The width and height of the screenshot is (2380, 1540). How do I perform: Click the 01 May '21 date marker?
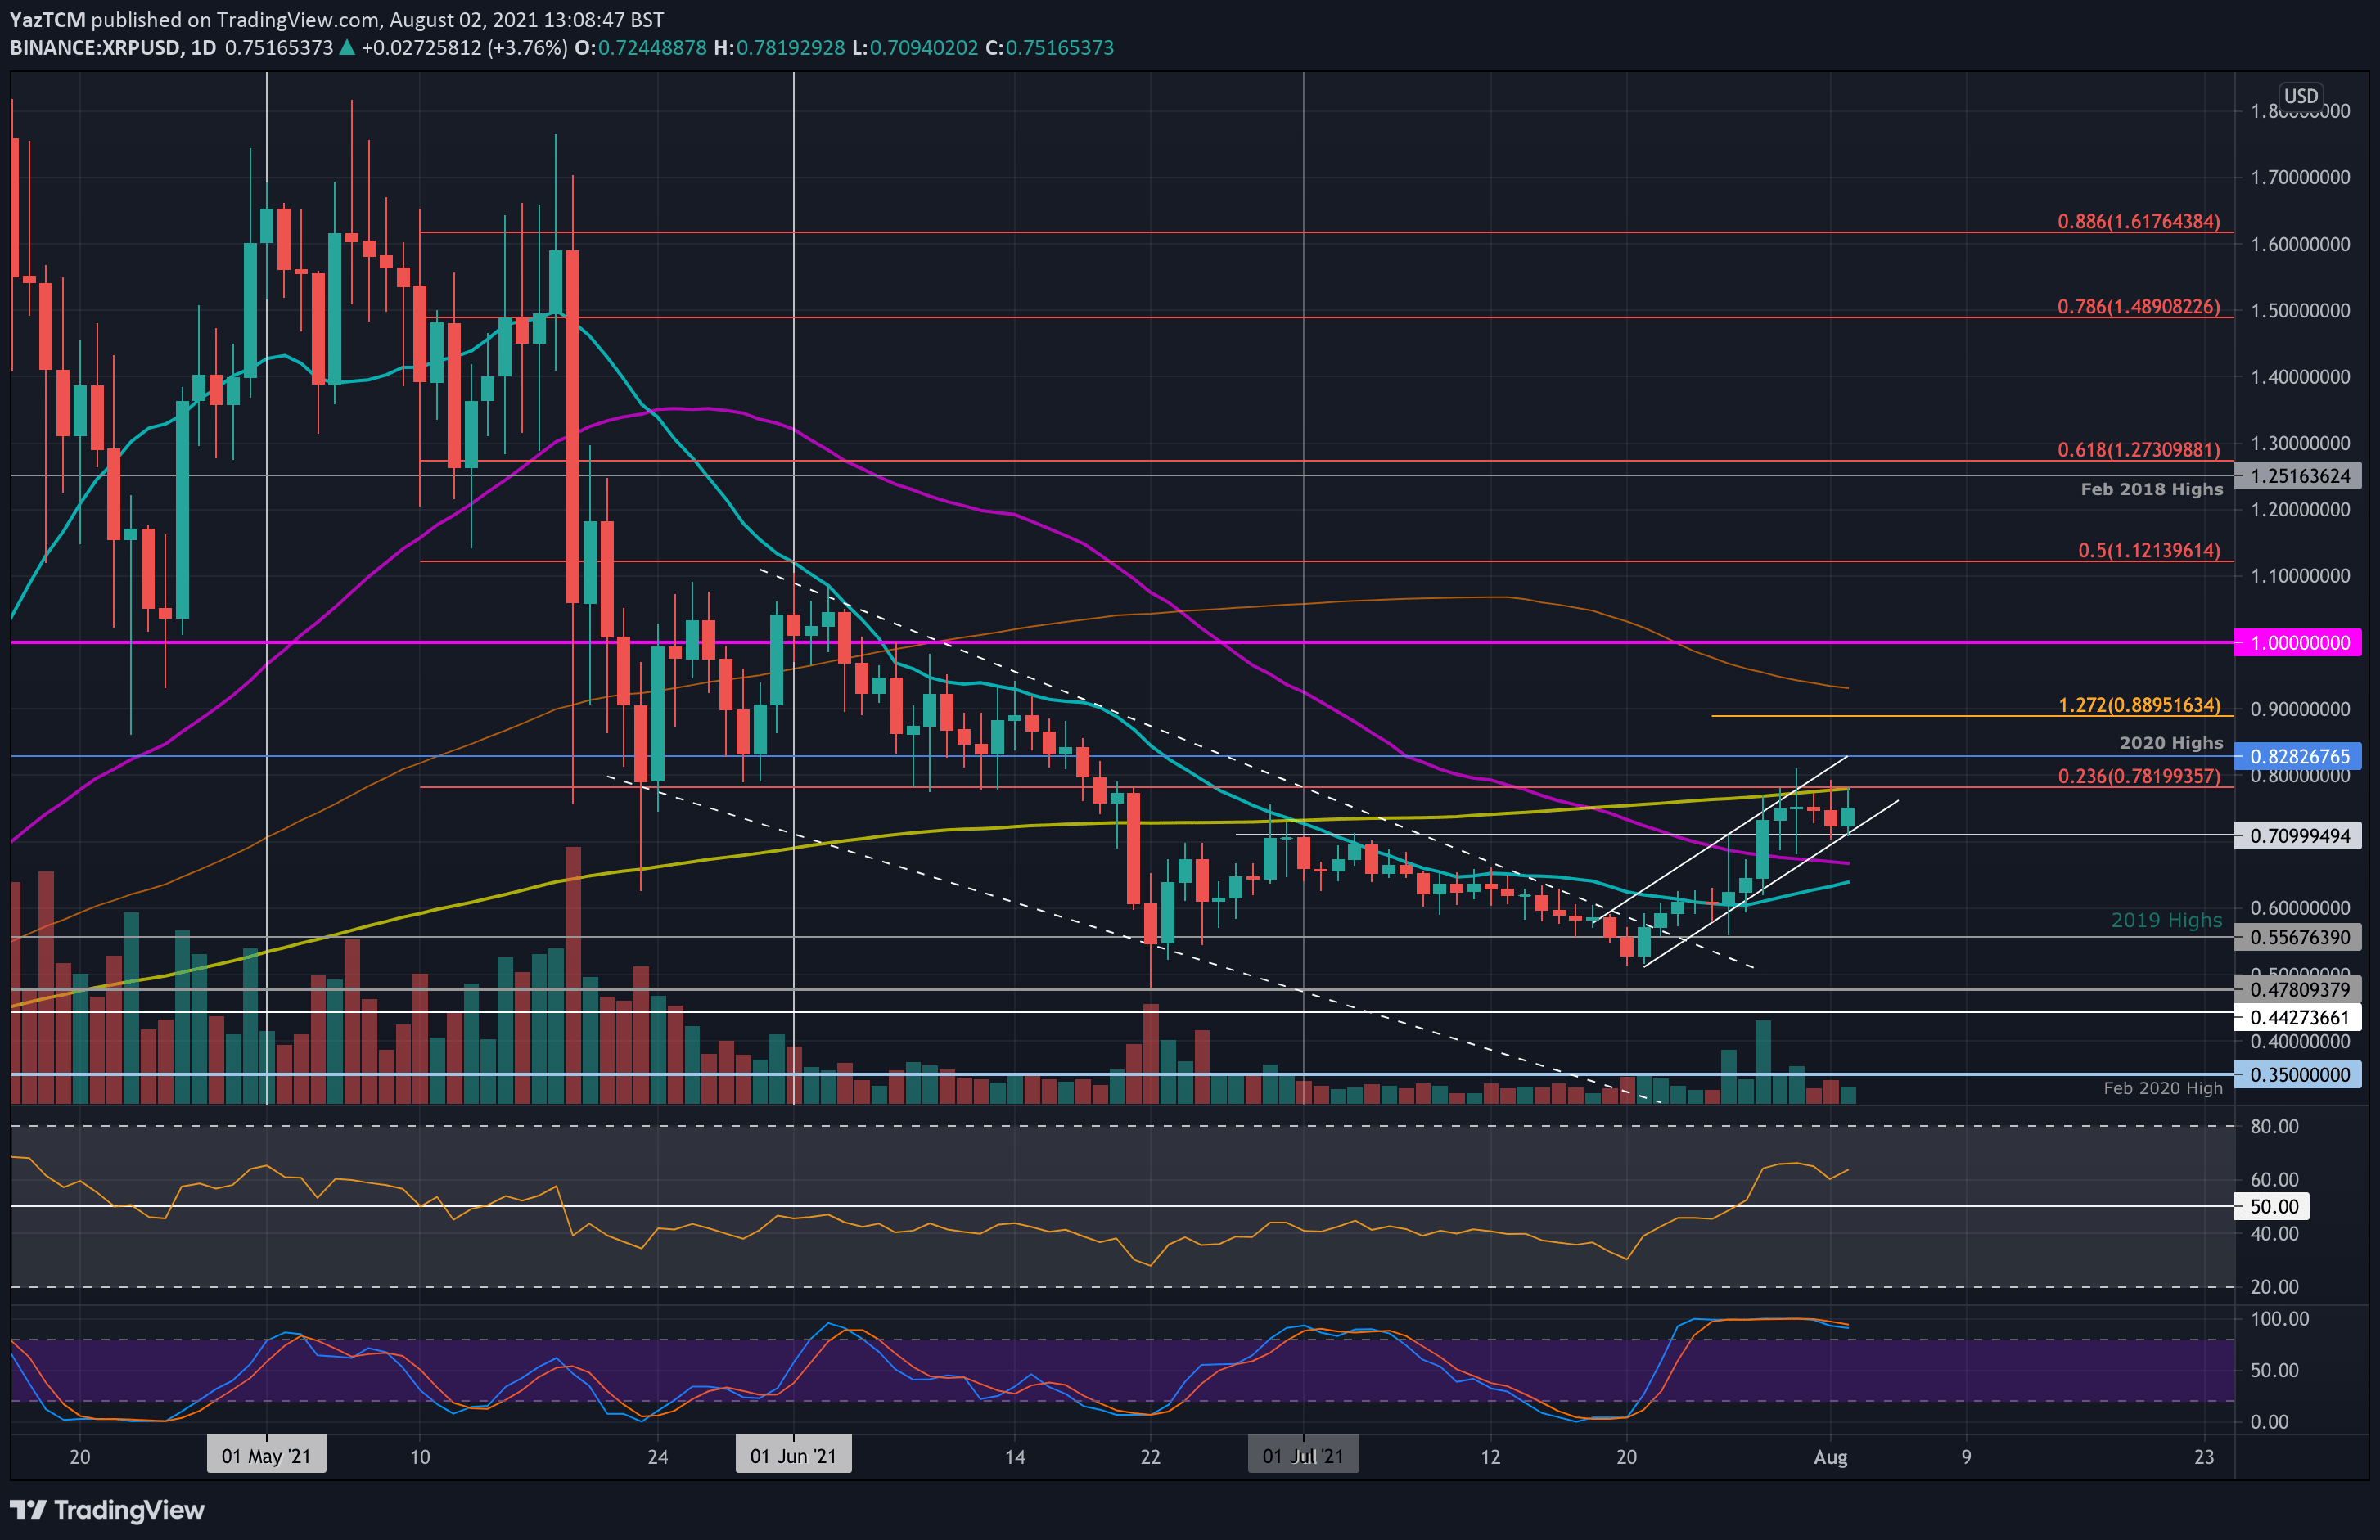click(266, 1455)
